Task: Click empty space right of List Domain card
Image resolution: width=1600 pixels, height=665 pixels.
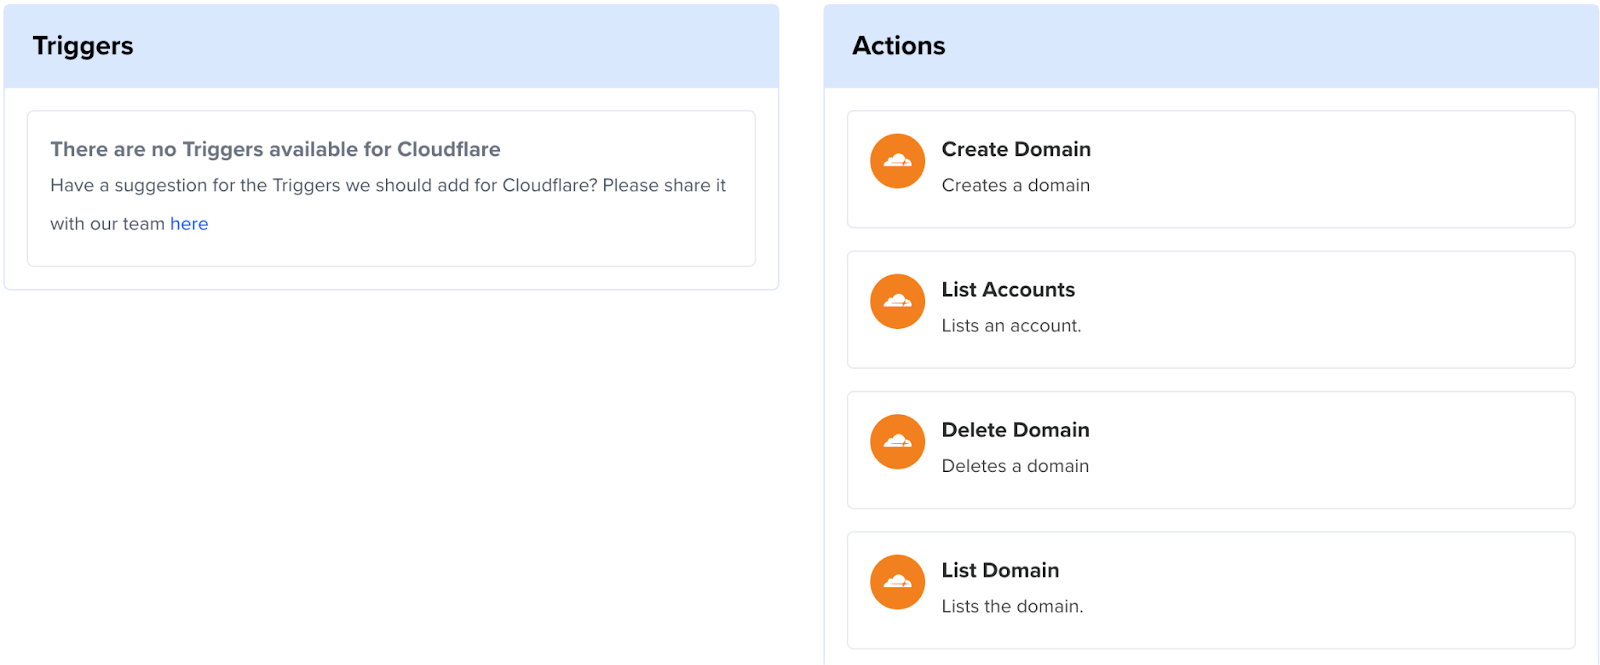Action: click(x=1350, y=590)
